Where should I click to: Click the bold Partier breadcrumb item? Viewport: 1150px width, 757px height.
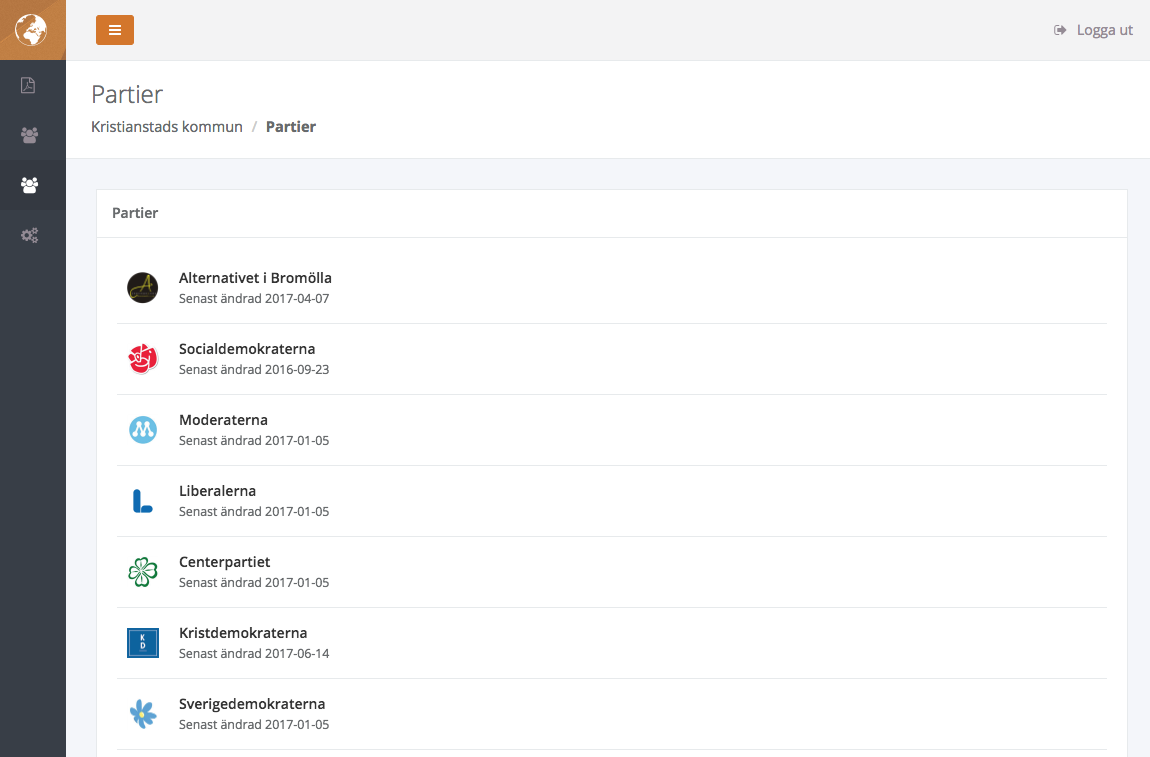coord(290,126)
